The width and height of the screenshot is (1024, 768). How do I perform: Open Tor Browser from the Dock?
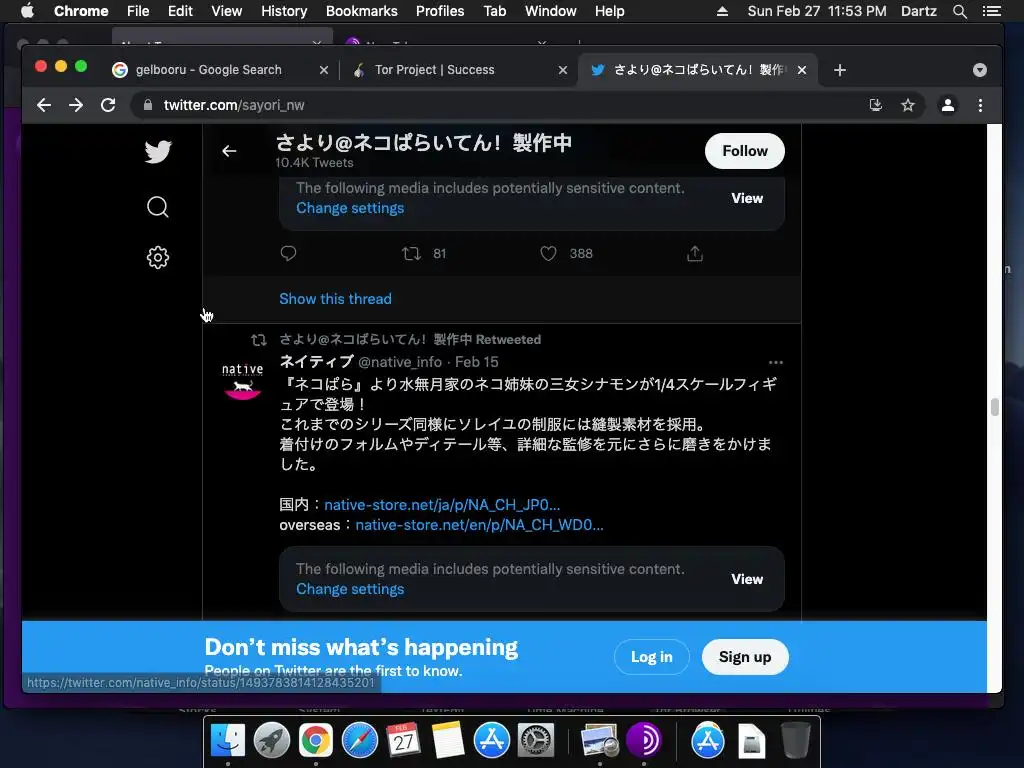[x=644, y=741]
